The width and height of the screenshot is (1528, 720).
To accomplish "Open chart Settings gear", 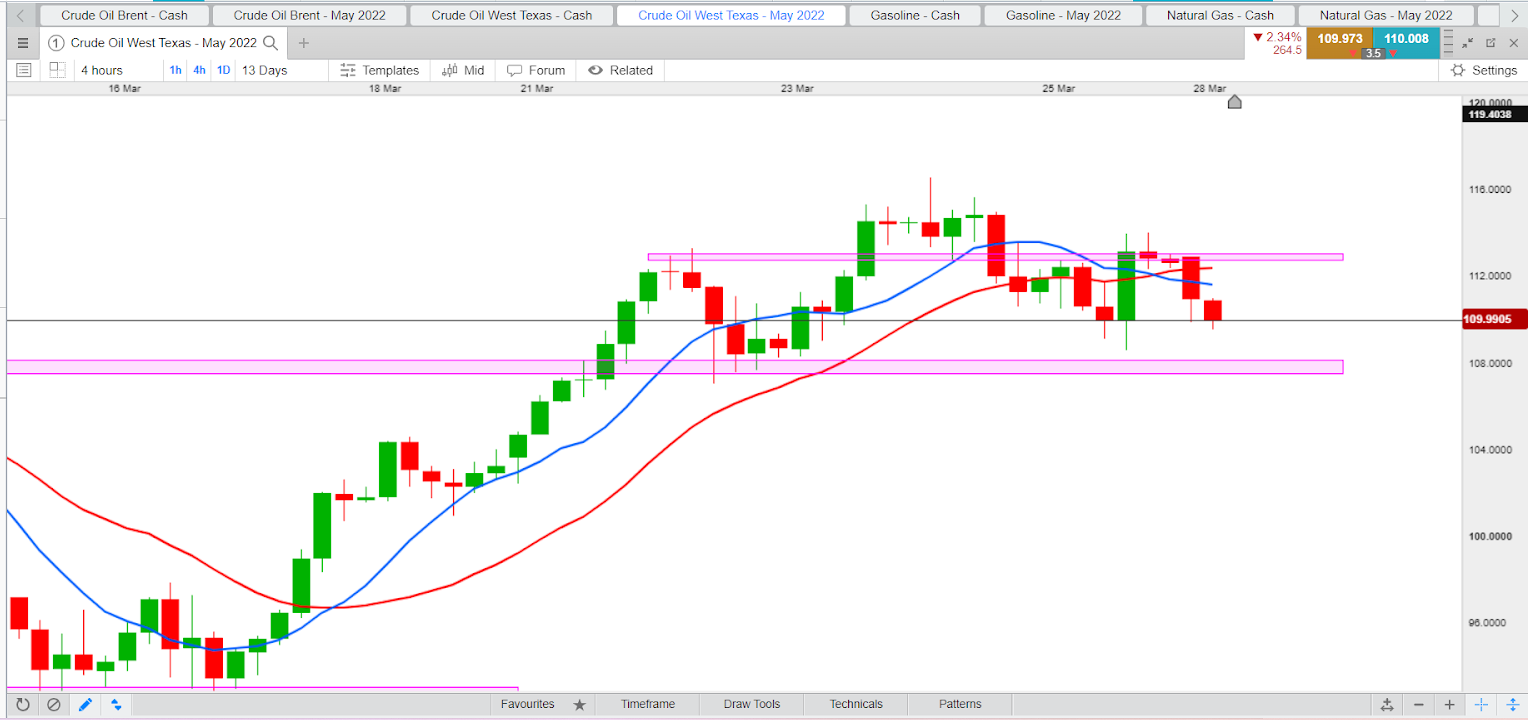I will point(1457,70).
